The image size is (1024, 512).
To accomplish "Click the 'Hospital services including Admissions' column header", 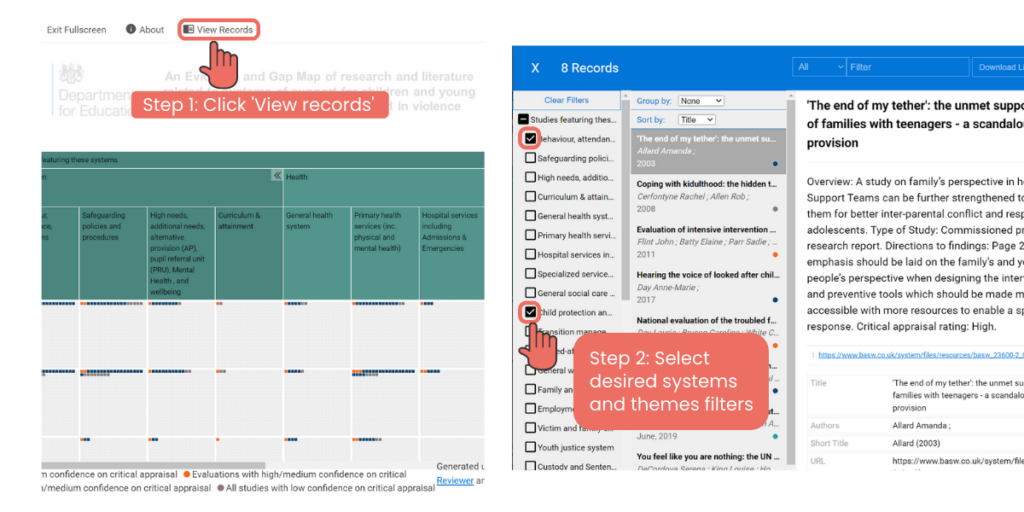I will tap(452, 253).
